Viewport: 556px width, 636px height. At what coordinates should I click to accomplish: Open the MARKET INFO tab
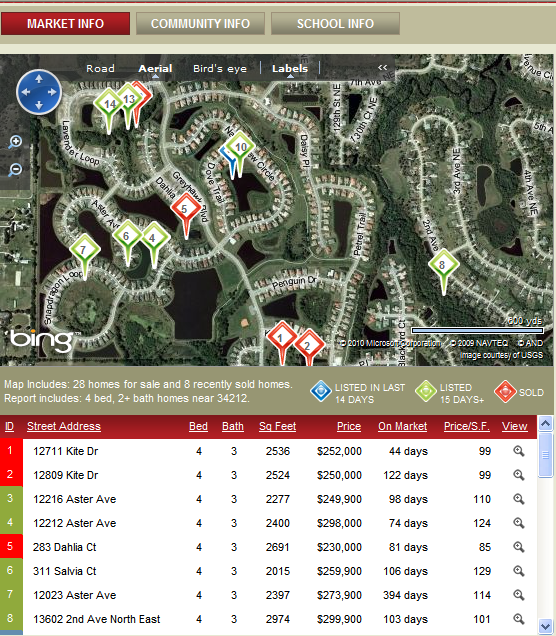click(x=65, y=24)
